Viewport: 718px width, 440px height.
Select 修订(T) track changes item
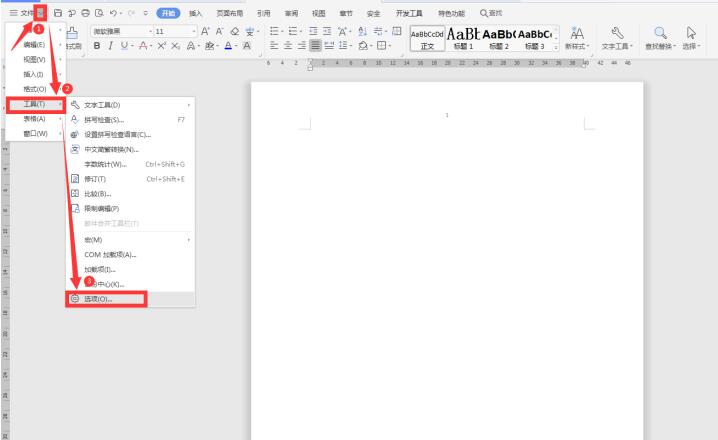96,179
